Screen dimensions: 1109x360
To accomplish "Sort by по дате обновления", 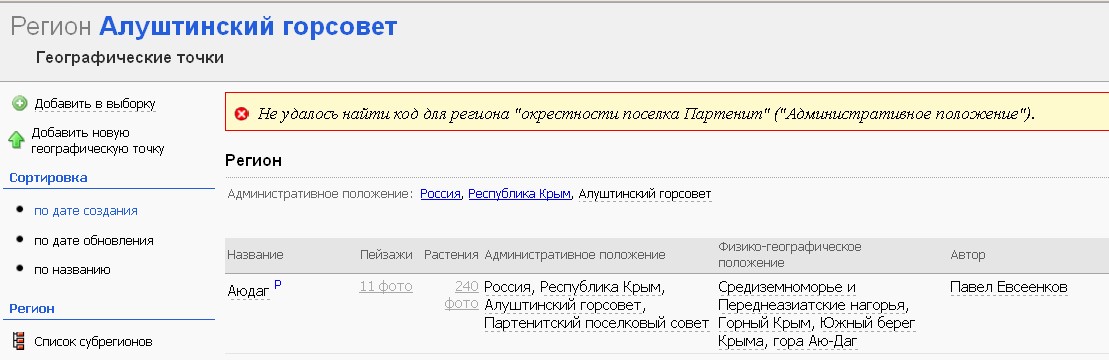I will point(93,240).
